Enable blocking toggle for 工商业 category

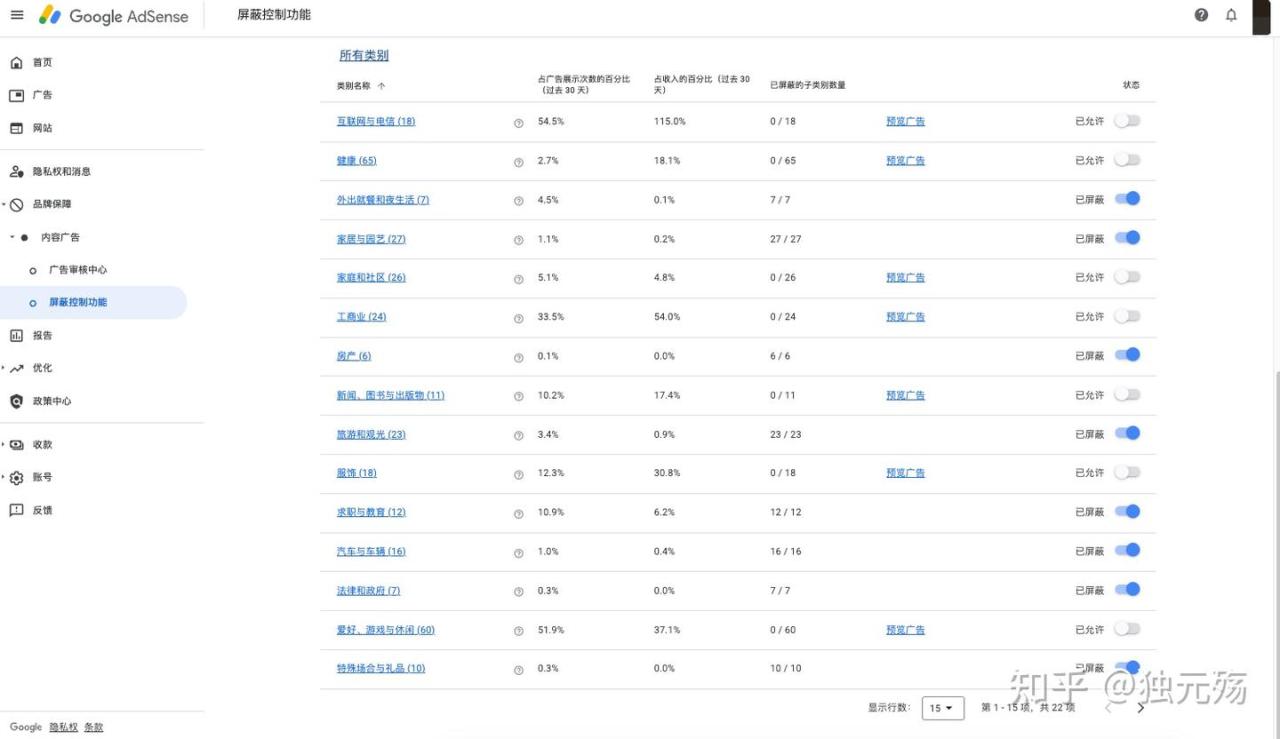[x=1127, y=316]
